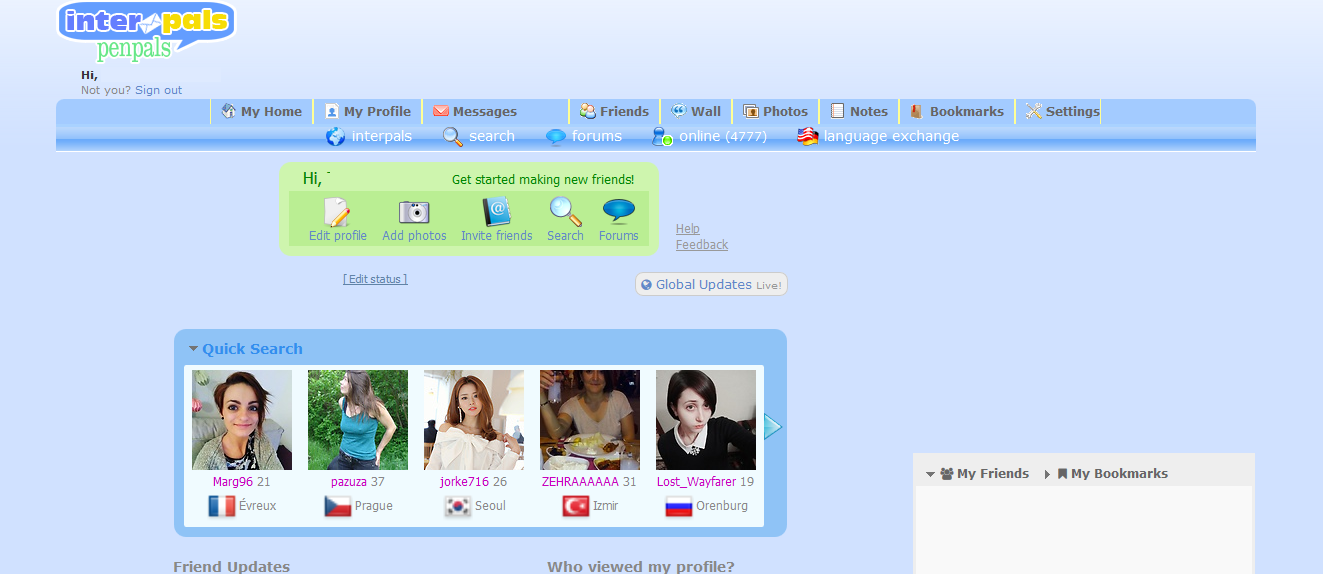The image size is (1323, 574).
Task: Click the online users icon
Action: pos(662,137)
